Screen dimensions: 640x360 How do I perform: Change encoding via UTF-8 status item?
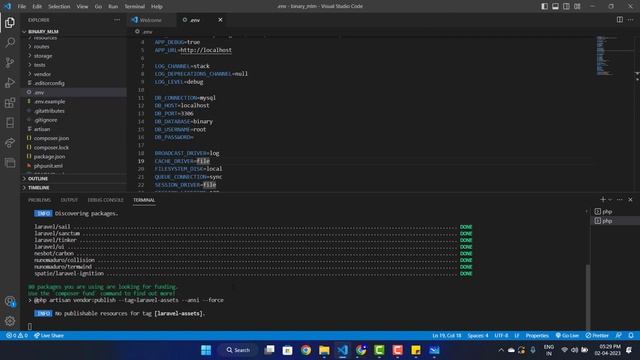(501, 336)
